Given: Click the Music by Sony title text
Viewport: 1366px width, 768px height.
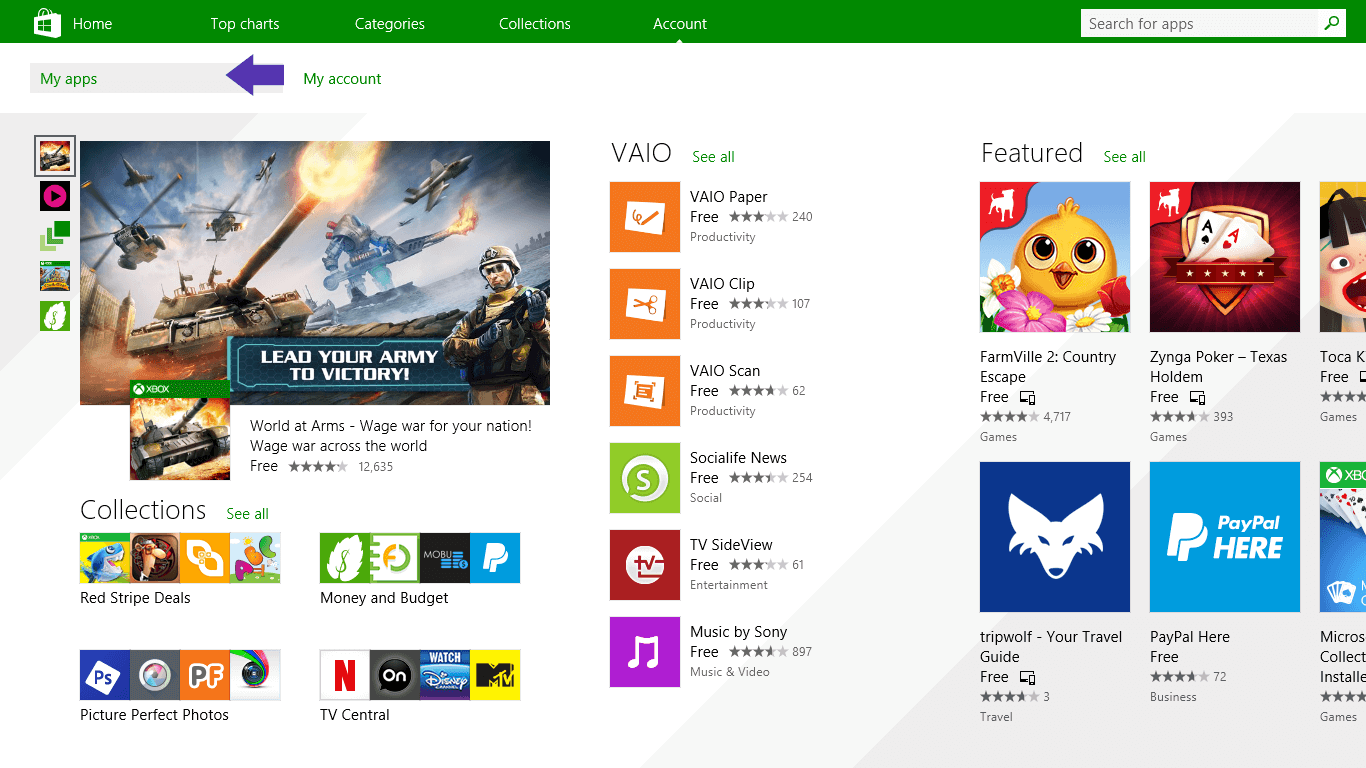Looking at the screenshot, I should coord(738,632).
